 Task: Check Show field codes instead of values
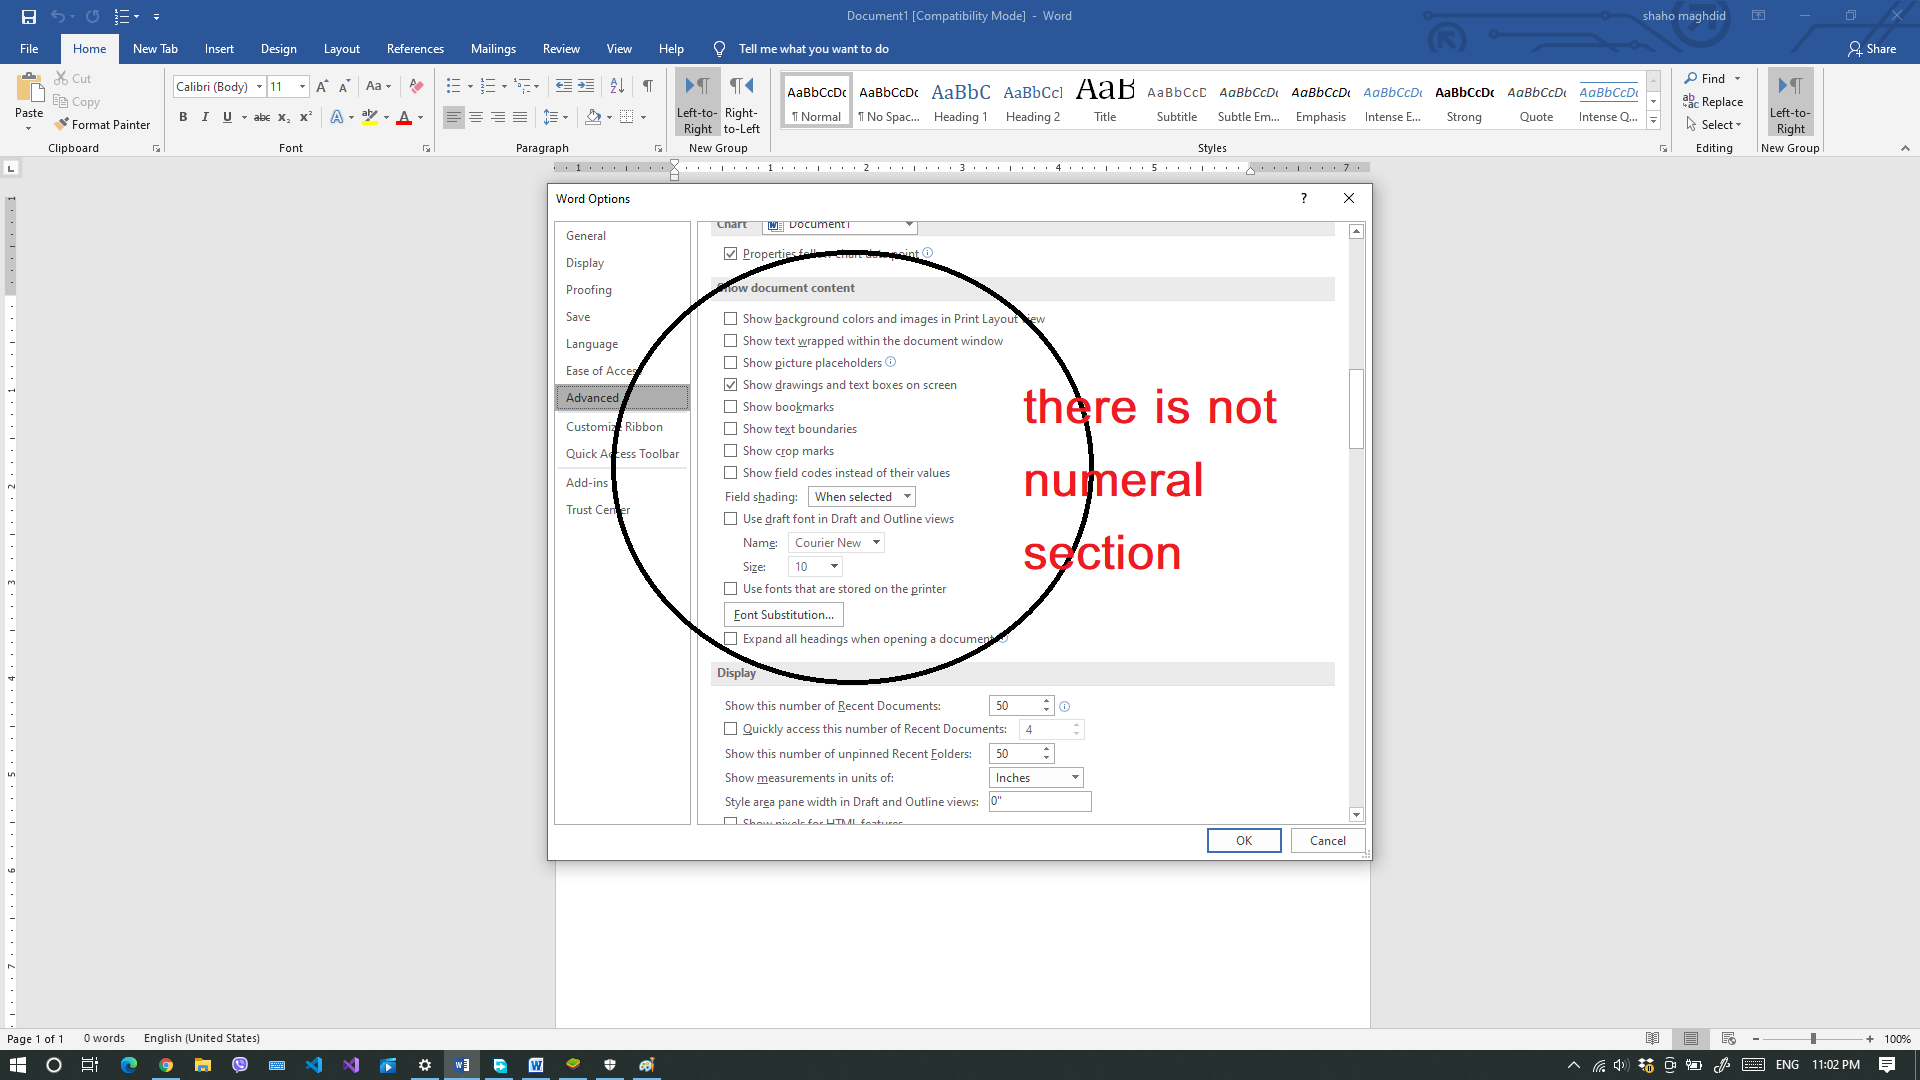[730, 473]
